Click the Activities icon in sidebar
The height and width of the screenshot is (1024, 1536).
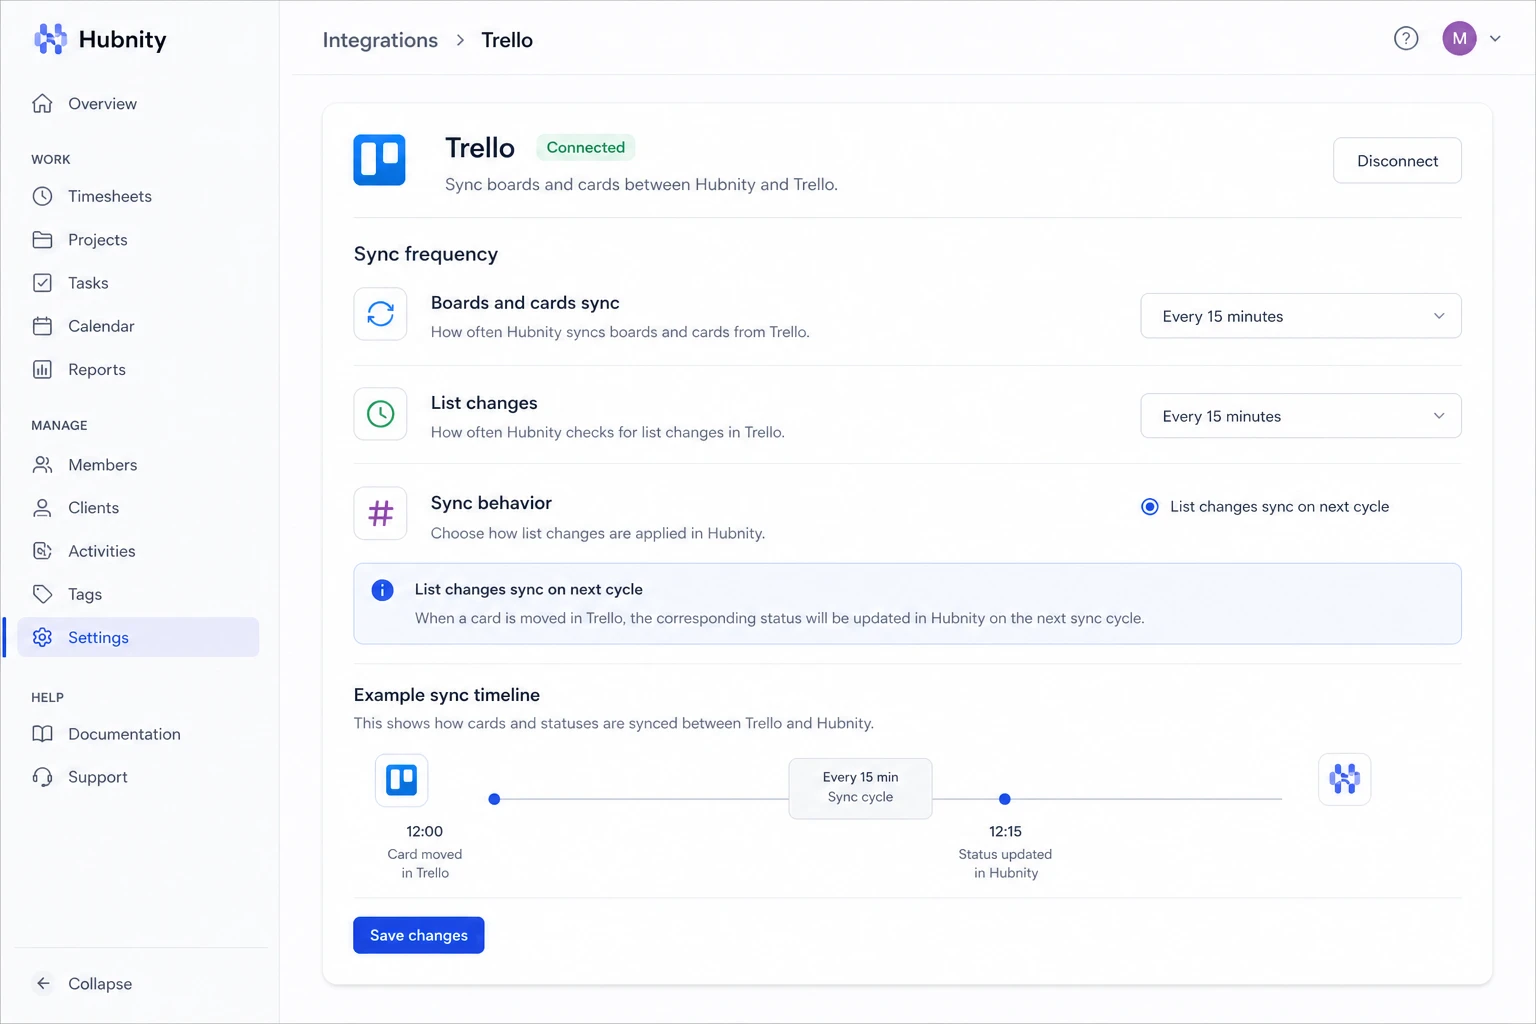pyautogui.click(x=42, y=551)
